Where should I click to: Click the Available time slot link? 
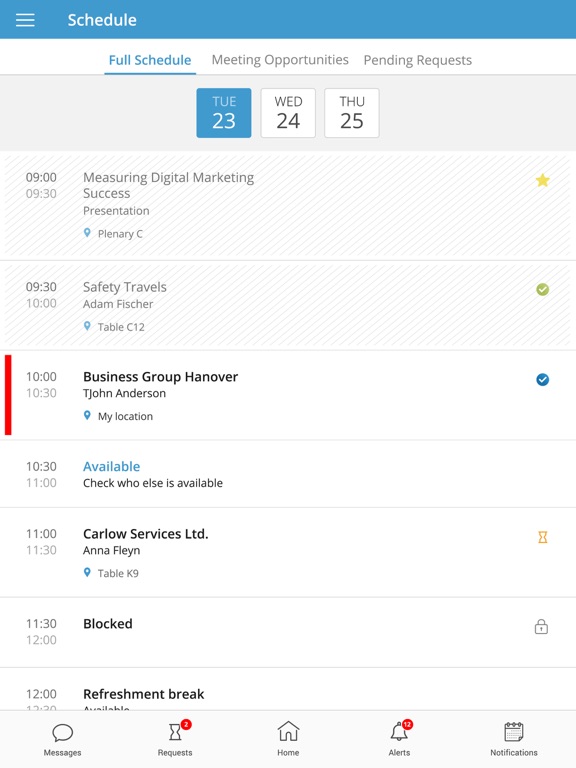(x=112, y=466)
